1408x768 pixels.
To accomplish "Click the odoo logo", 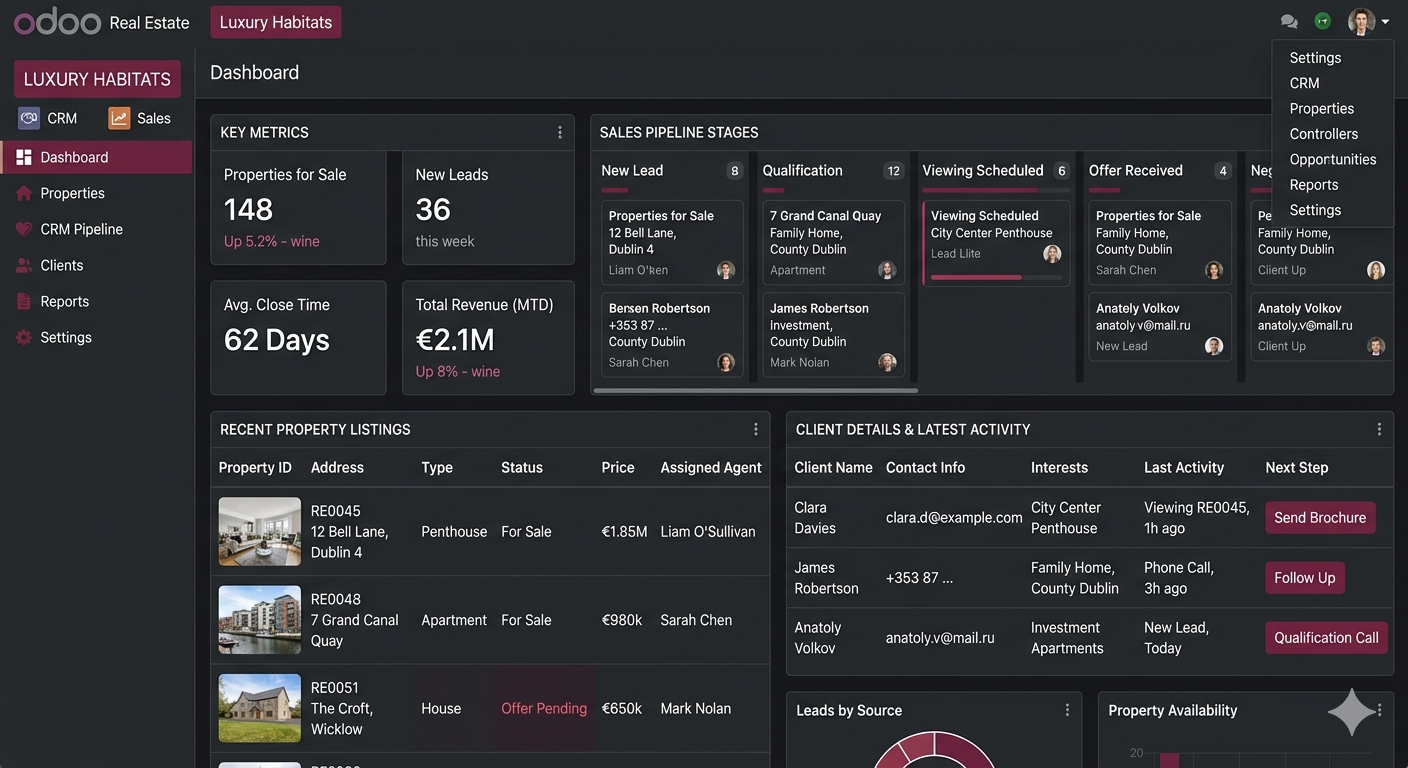I will (57, 20).
